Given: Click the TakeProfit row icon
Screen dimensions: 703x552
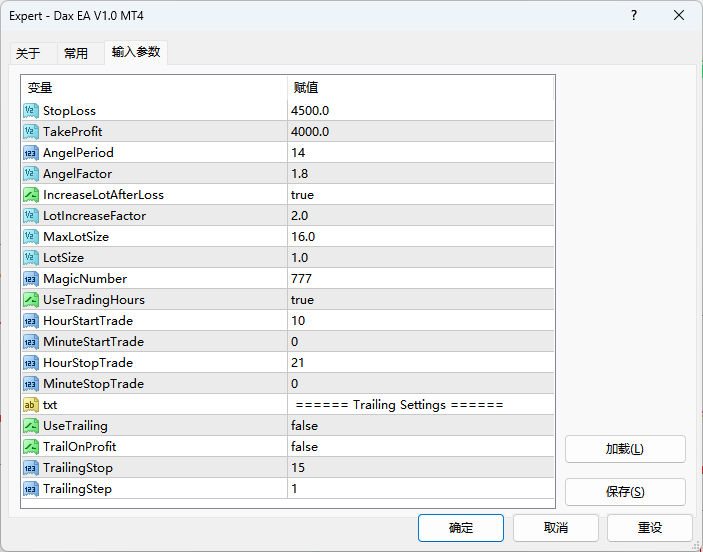Looking at the screenshot, I should coord(30,132).
